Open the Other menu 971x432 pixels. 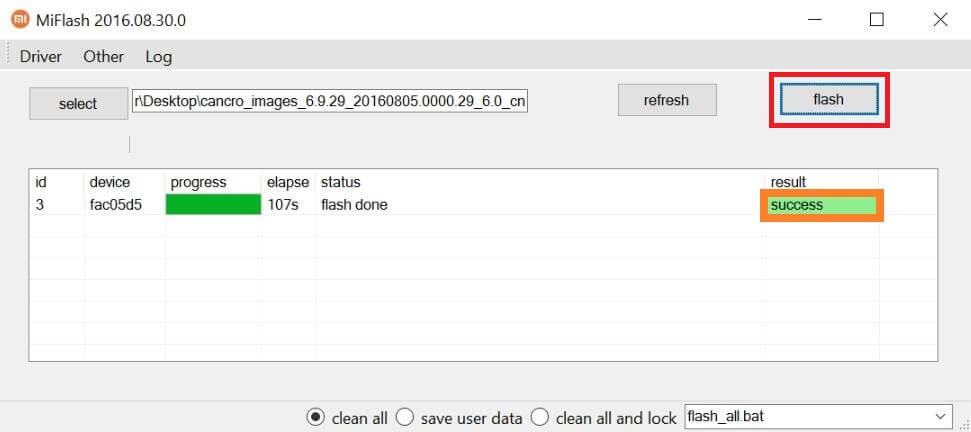(x=103, y=57)
